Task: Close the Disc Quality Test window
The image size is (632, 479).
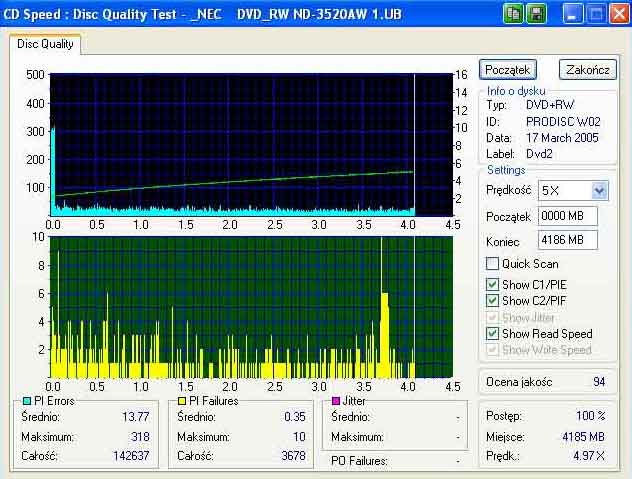Action: 619,14
